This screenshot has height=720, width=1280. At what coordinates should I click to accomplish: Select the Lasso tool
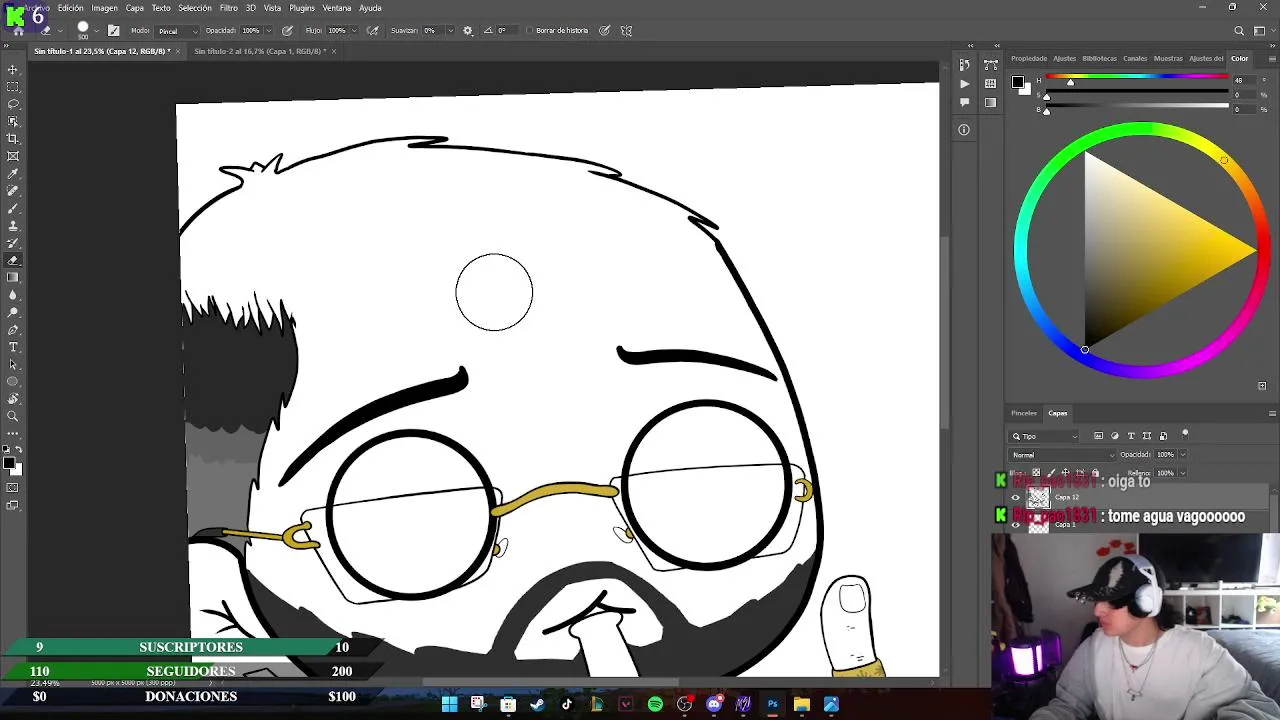click(13, 104)
